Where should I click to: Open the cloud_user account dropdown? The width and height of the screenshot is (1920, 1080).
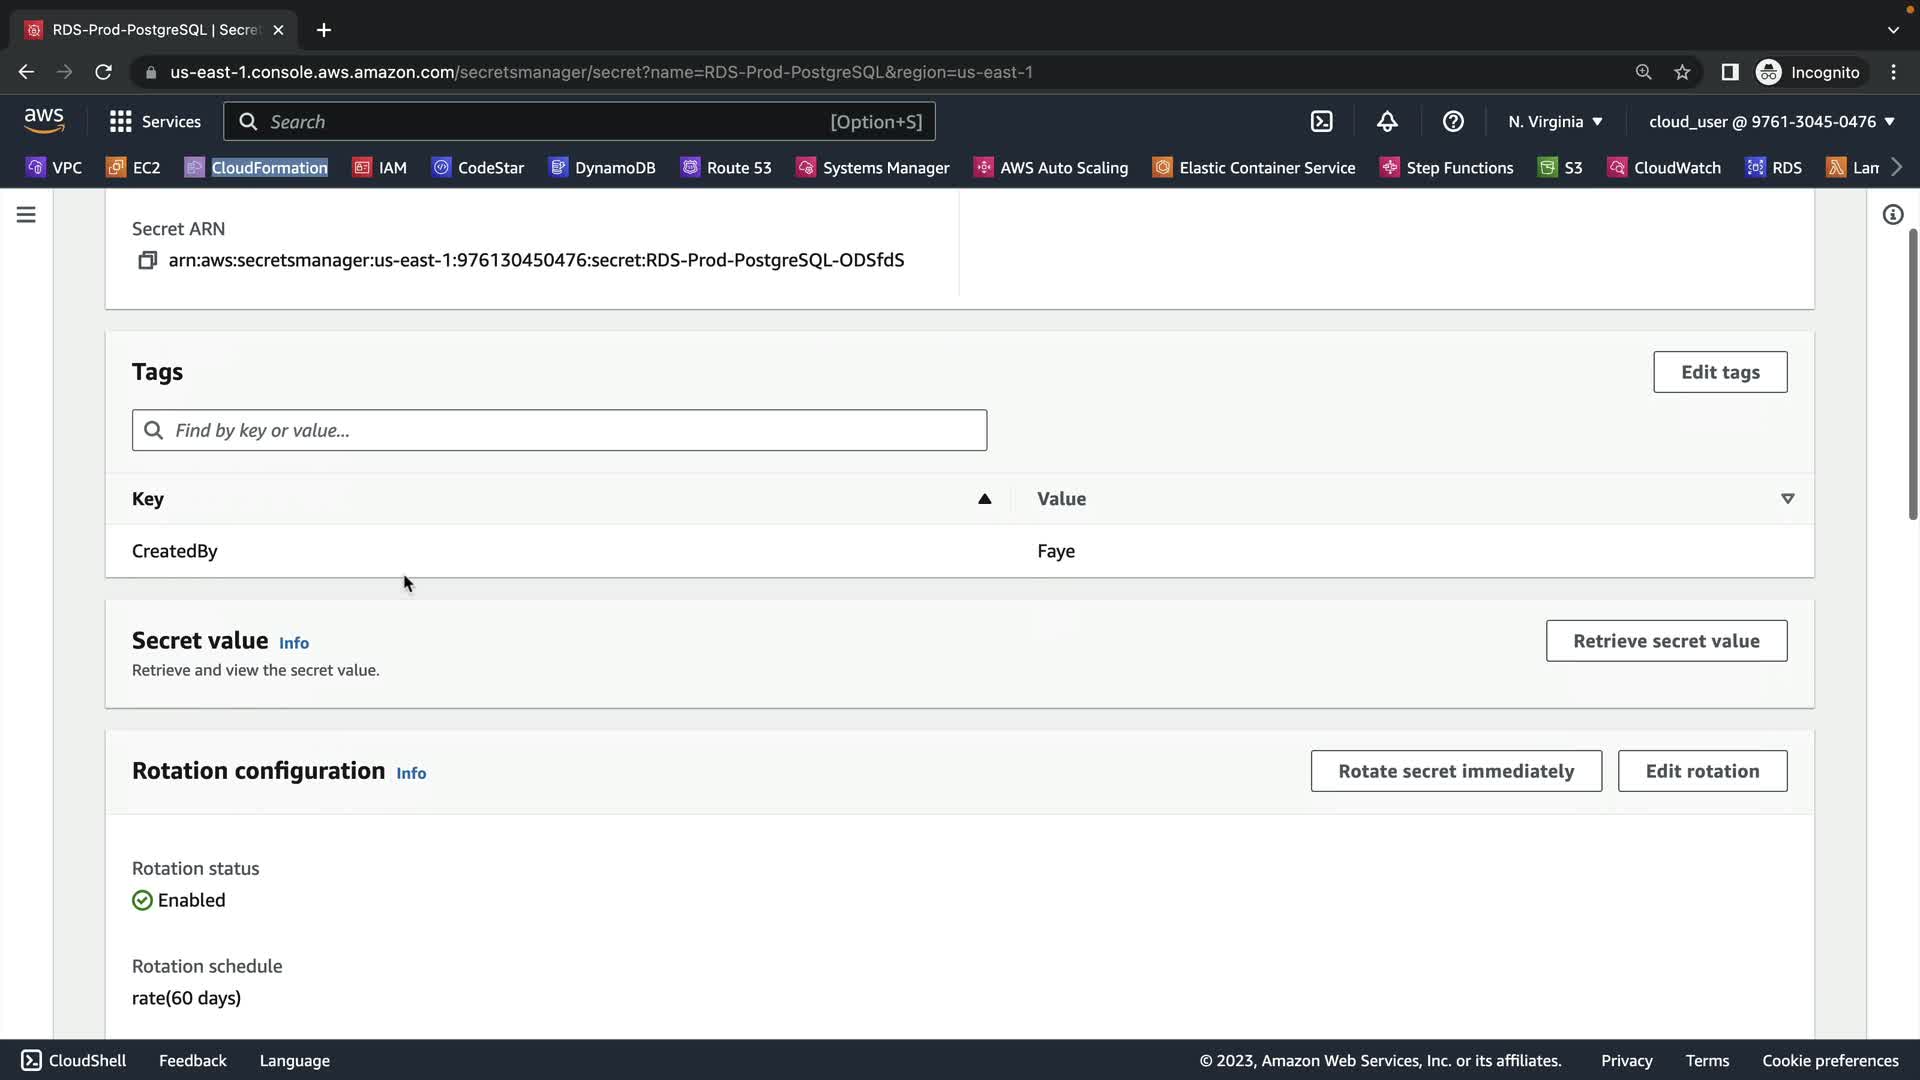1771,122
